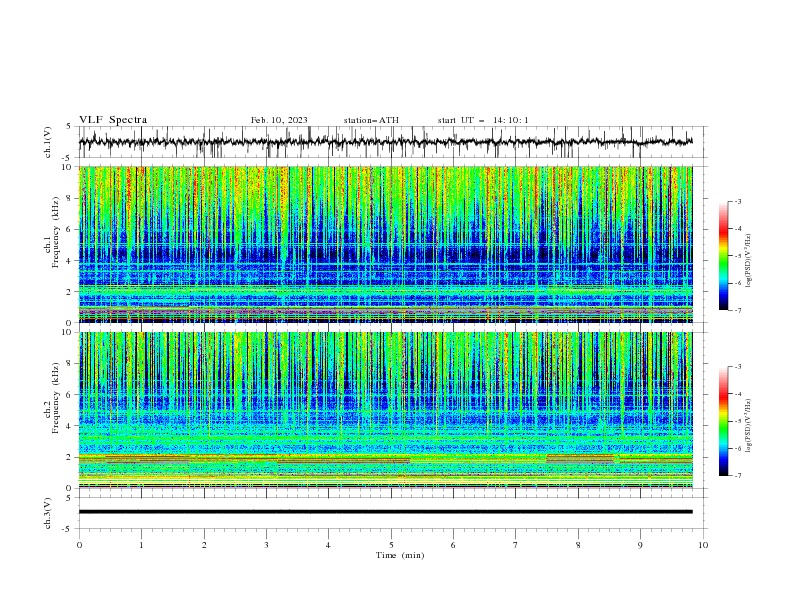Click the ch.2 colorbar log(PSD) label
Screen dimensions: 792x612
coord(749,426)
